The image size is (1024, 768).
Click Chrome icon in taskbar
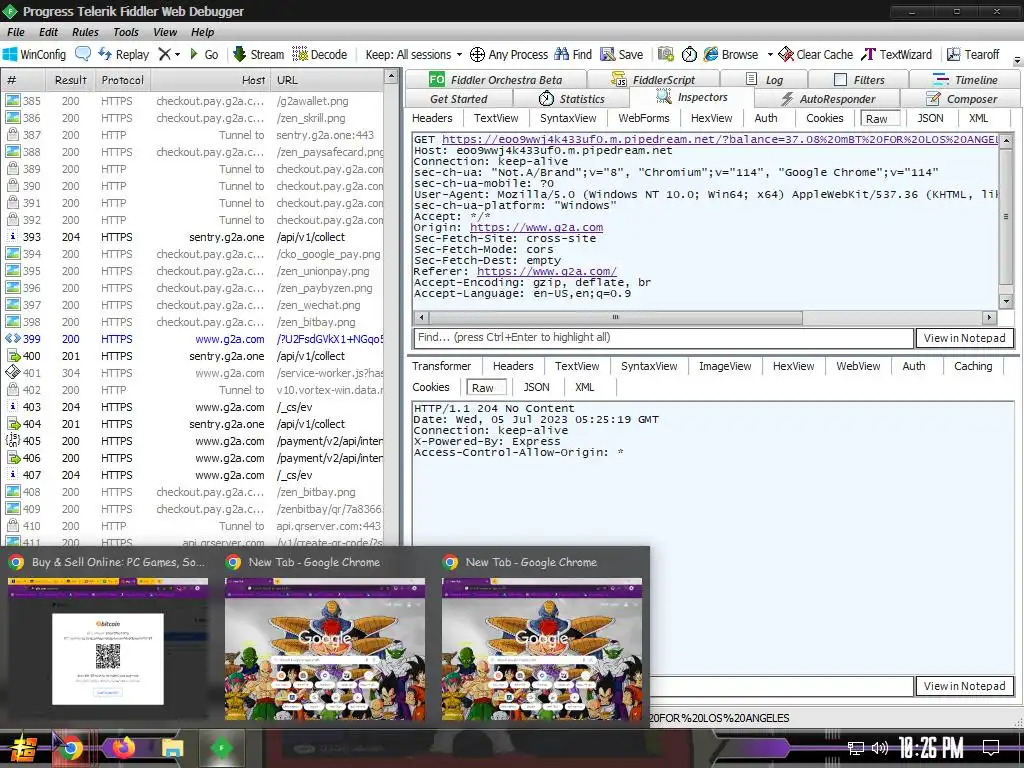pyautogui.click(x=71, y=748)
